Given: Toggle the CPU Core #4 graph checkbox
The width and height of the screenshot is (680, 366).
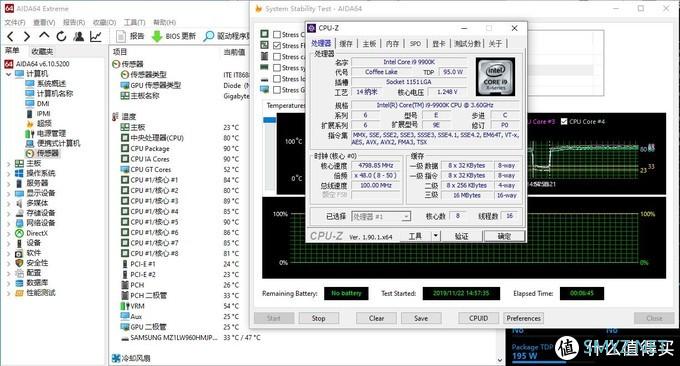Looking at the screenshot, I should click(564, 121).
